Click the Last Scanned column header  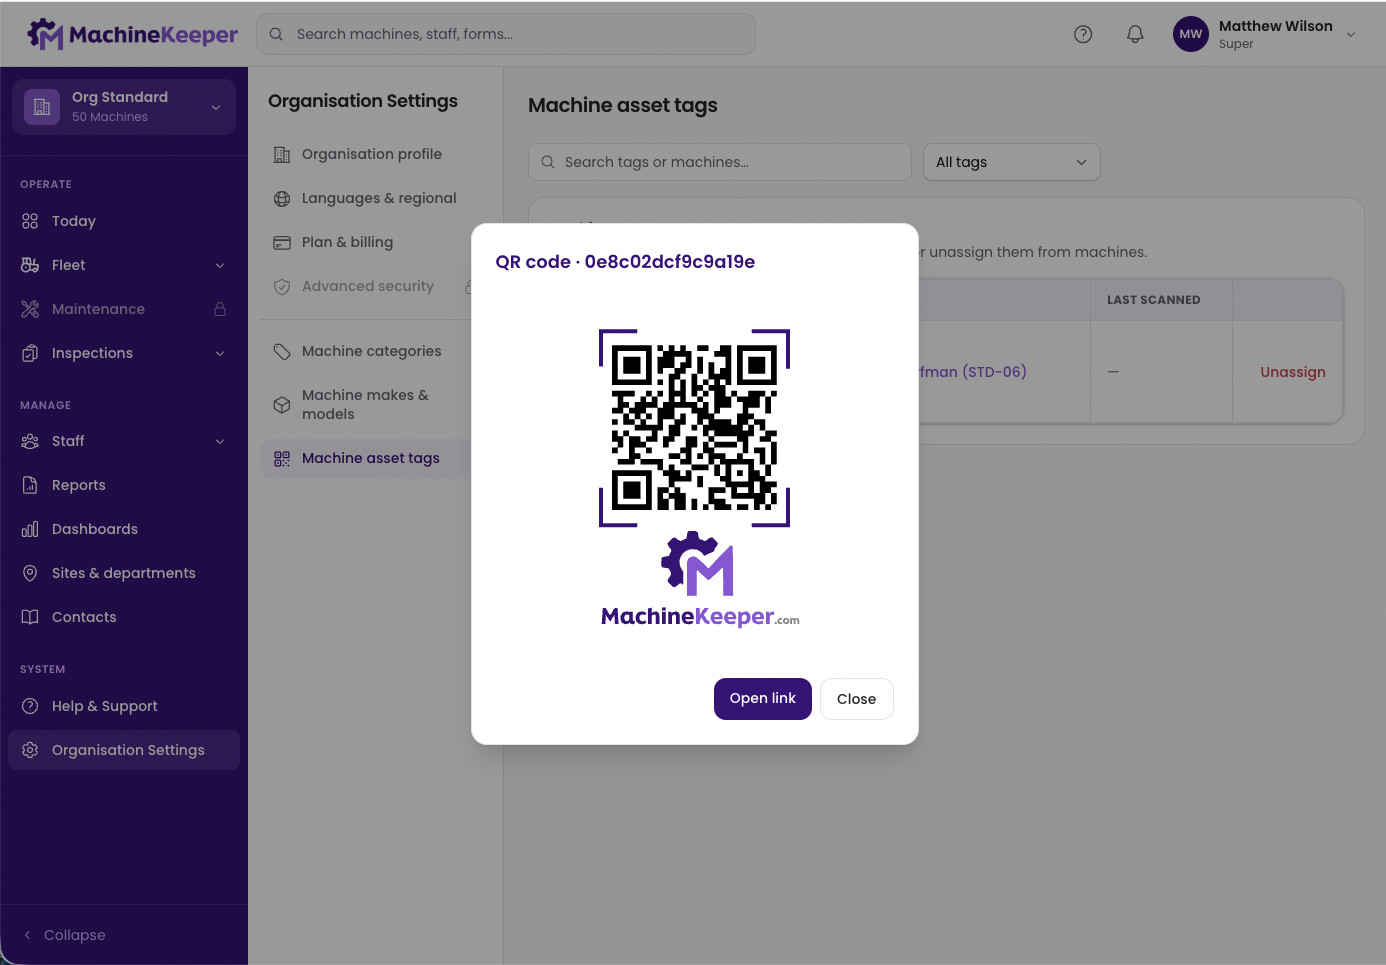[x=1154, y=300]
